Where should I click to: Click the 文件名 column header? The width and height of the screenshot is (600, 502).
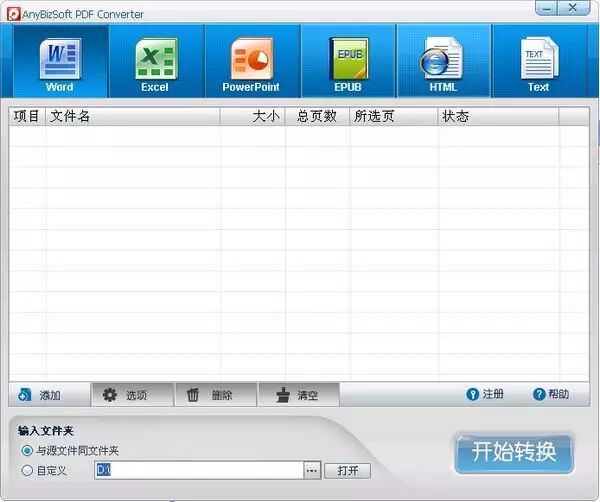point(133,116)
